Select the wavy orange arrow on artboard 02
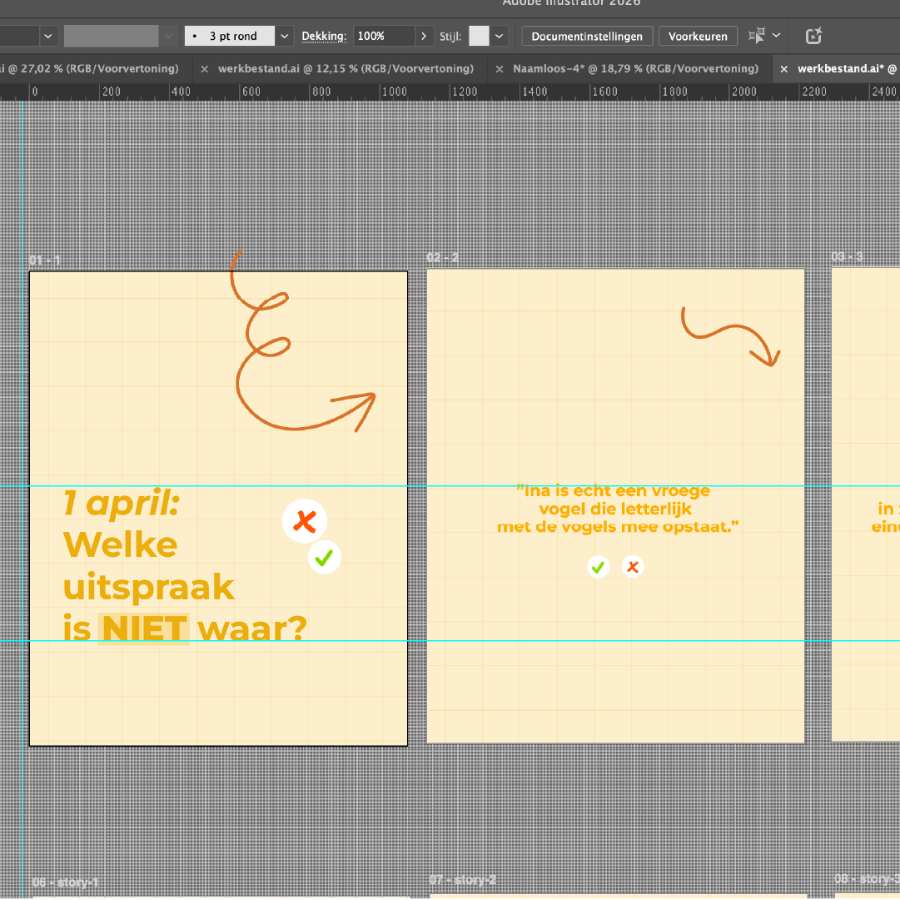The width and height of the screenshot is (900, 900). (730, 335)
